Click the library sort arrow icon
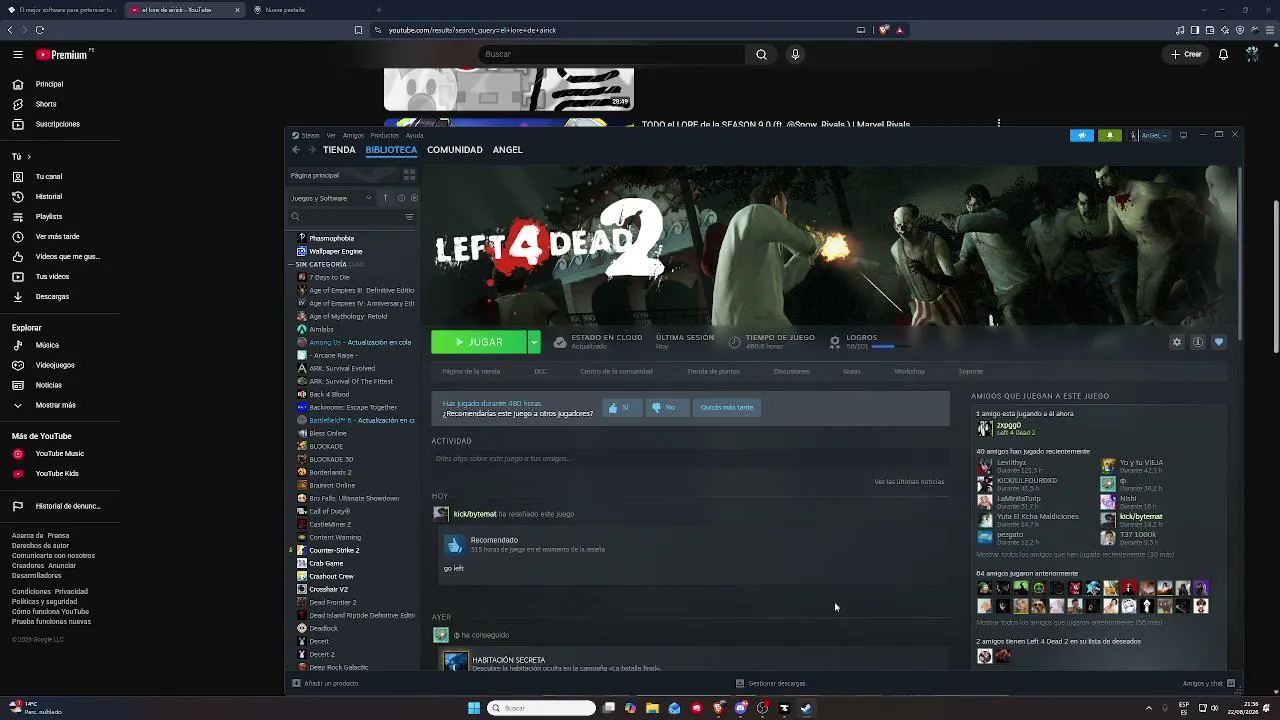The width and height of the screenshot is (1280, 720). [385, 198]
